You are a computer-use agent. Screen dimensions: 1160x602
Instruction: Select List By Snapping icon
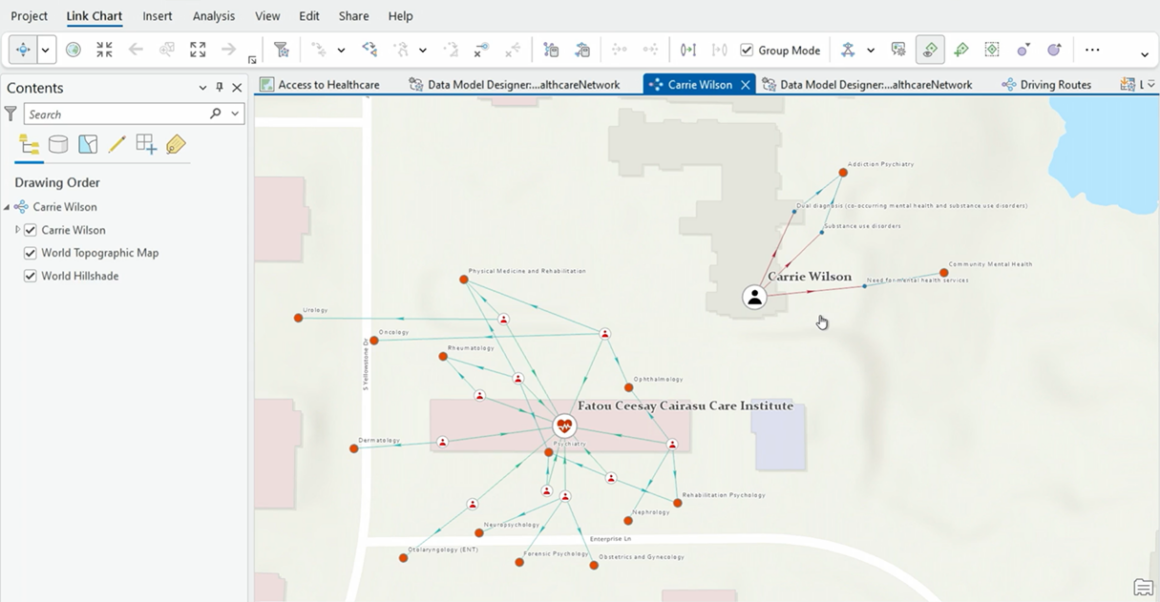click(146, 144)
